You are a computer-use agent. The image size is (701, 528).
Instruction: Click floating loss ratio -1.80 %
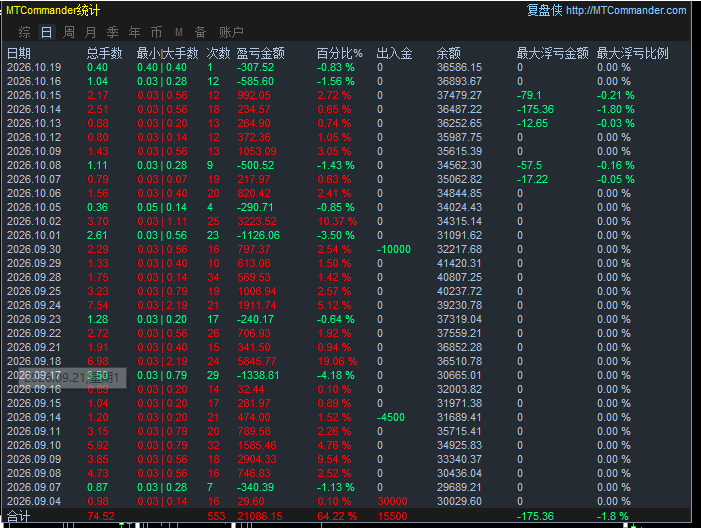pos(616,109)
